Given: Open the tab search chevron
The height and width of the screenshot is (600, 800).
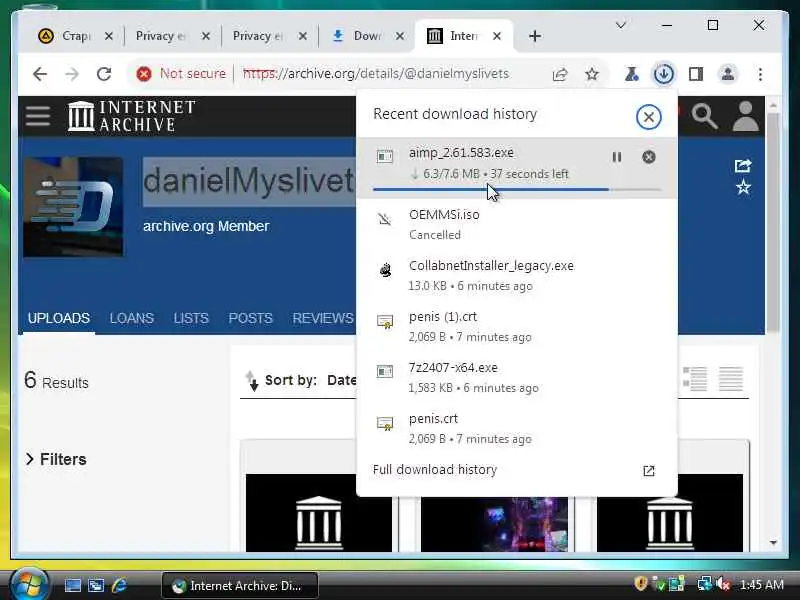Looking at the screenshot, I should (621, 25).
